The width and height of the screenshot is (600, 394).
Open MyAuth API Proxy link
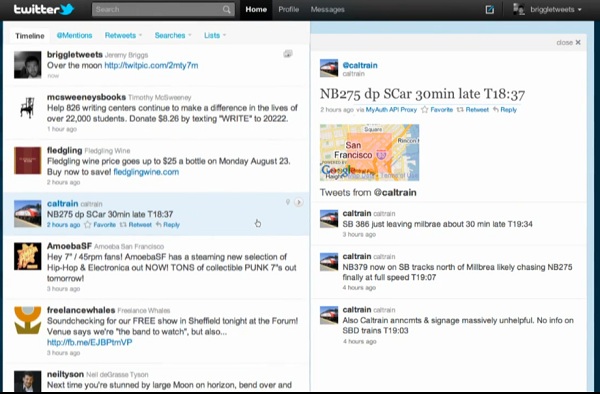(391, 110)
